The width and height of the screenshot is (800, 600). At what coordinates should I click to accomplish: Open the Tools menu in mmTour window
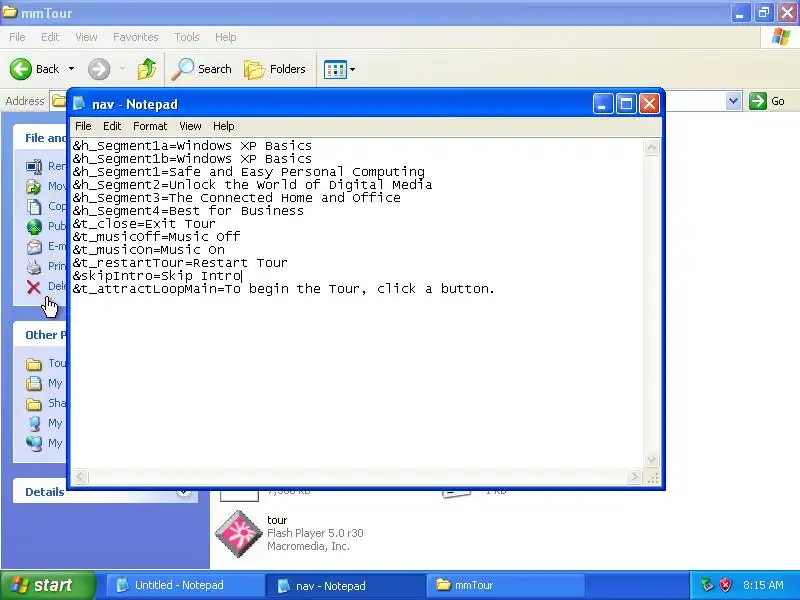pos(187,37)
